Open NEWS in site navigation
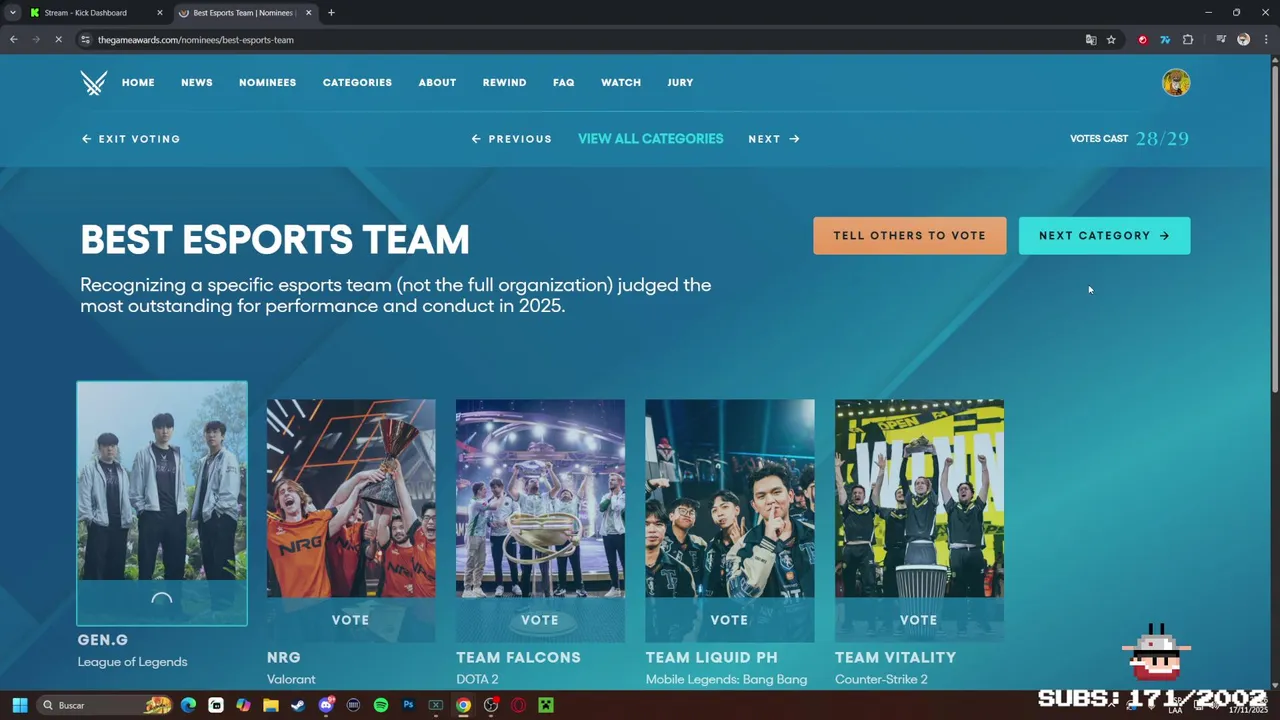Viewport: 1280px width, 720px height. pyautogui.click(x=197, y=83)
